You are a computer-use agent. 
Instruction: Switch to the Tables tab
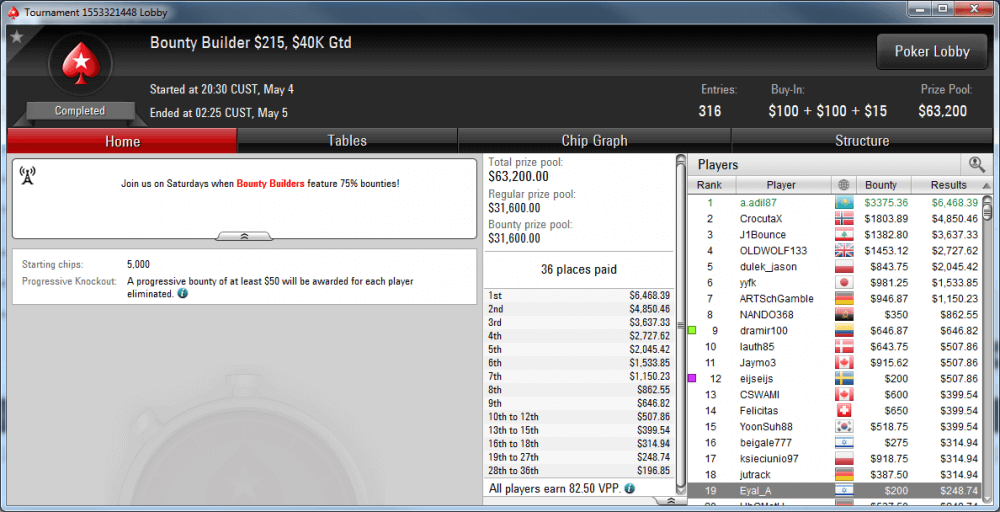347,141
